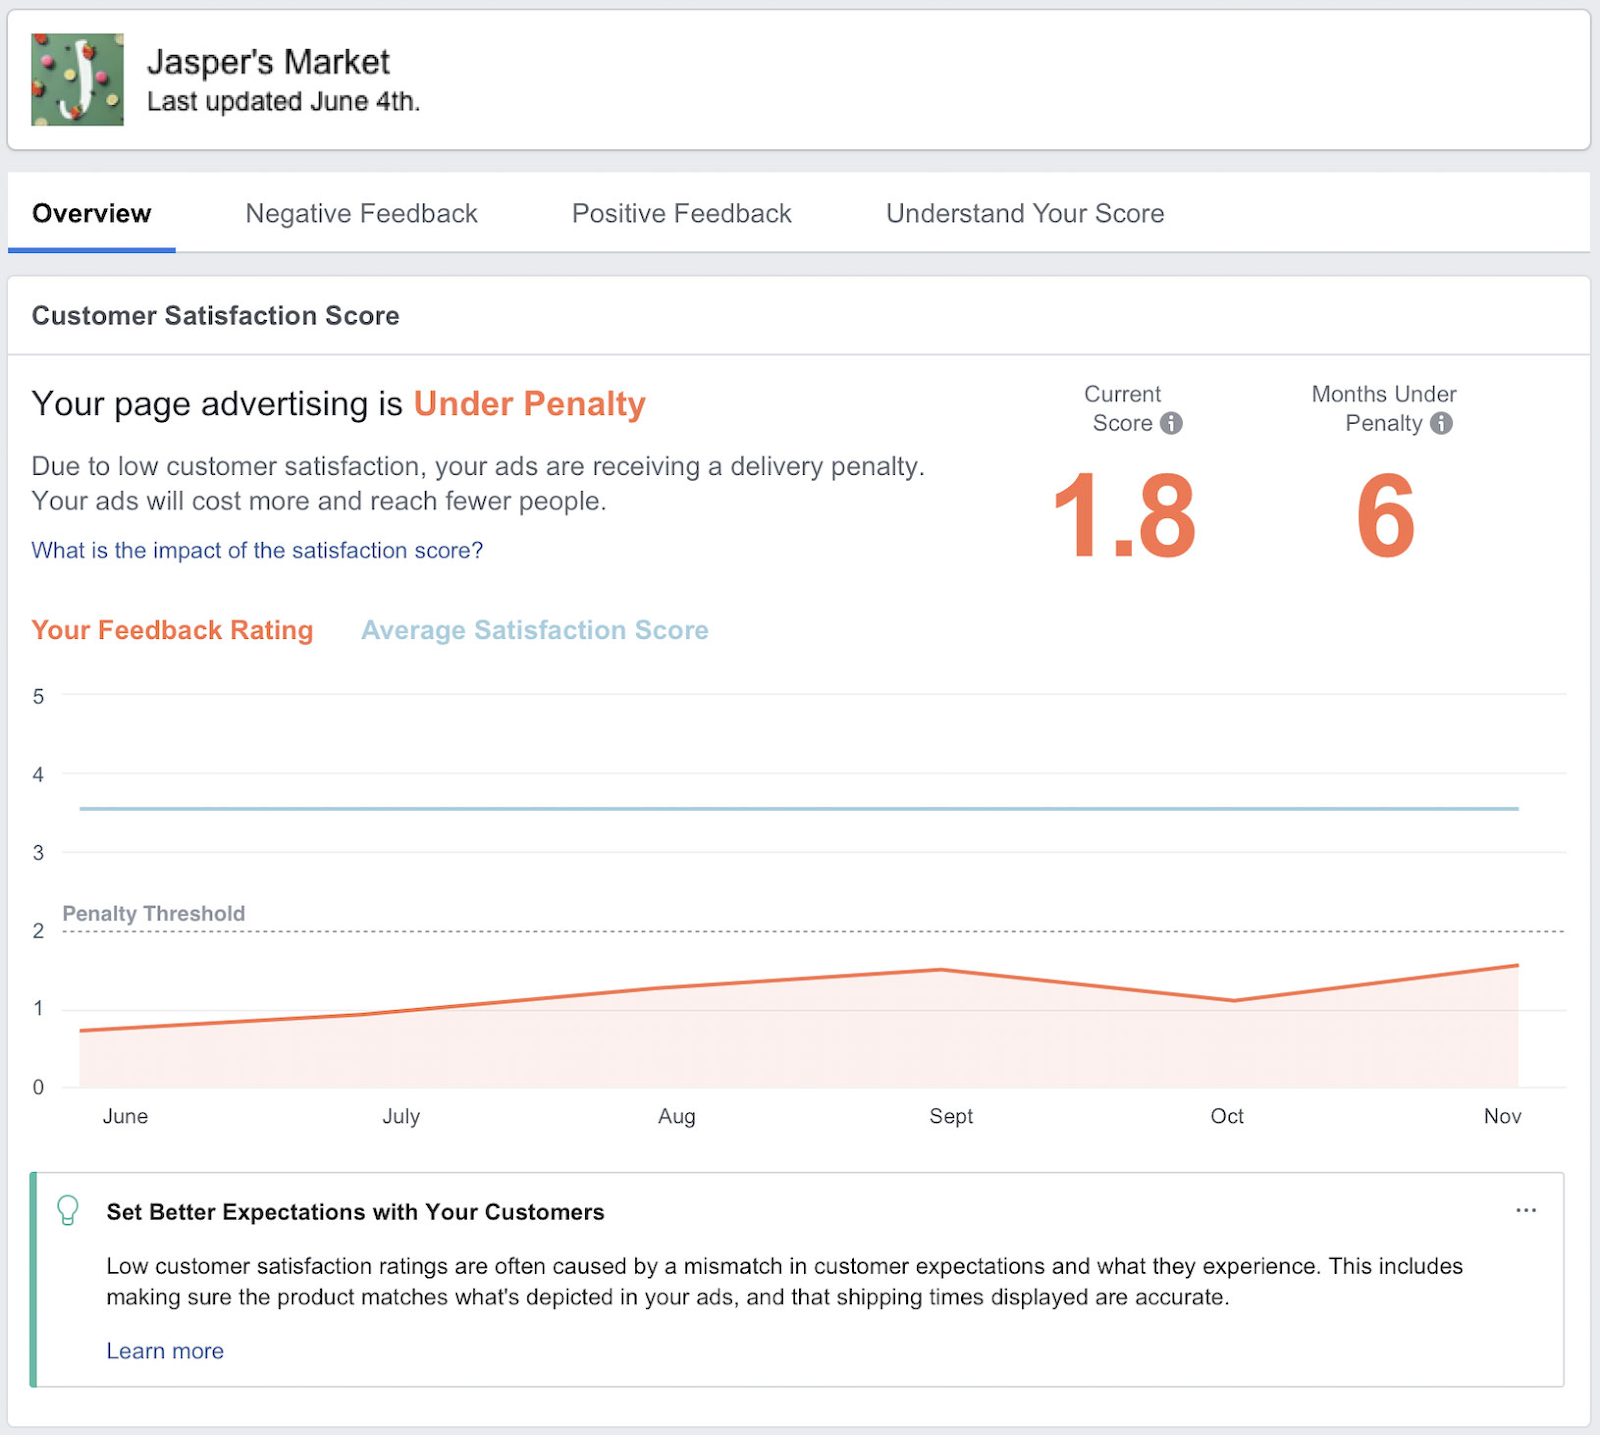Click the Learn more link

[165, 1351]
